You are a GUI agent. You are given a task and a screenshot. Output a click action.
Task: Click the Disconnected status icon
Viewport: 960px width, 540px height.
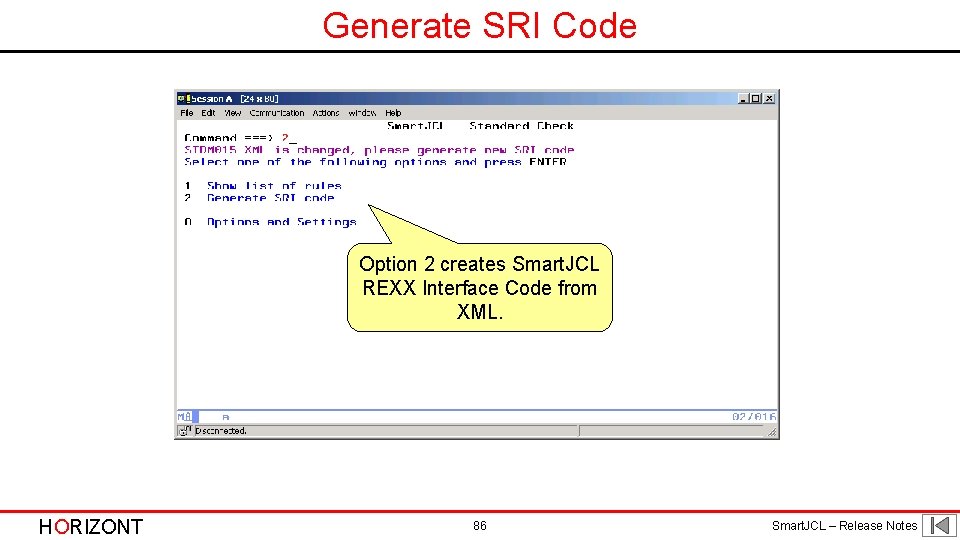(x=184, y=431)
